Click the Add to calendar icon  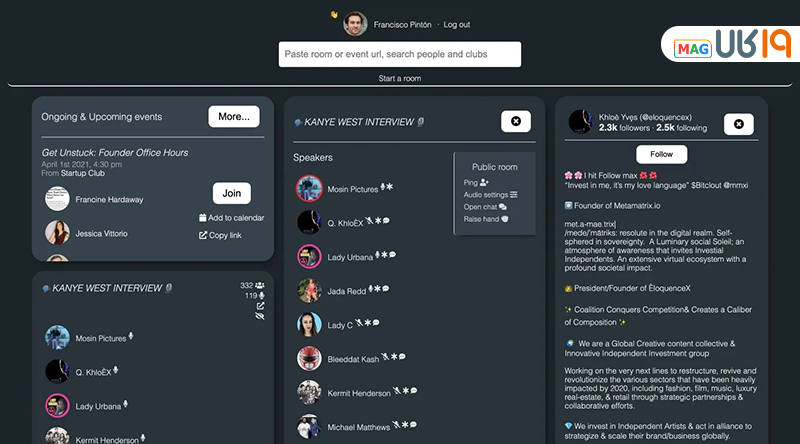click(x=203, y=217)
